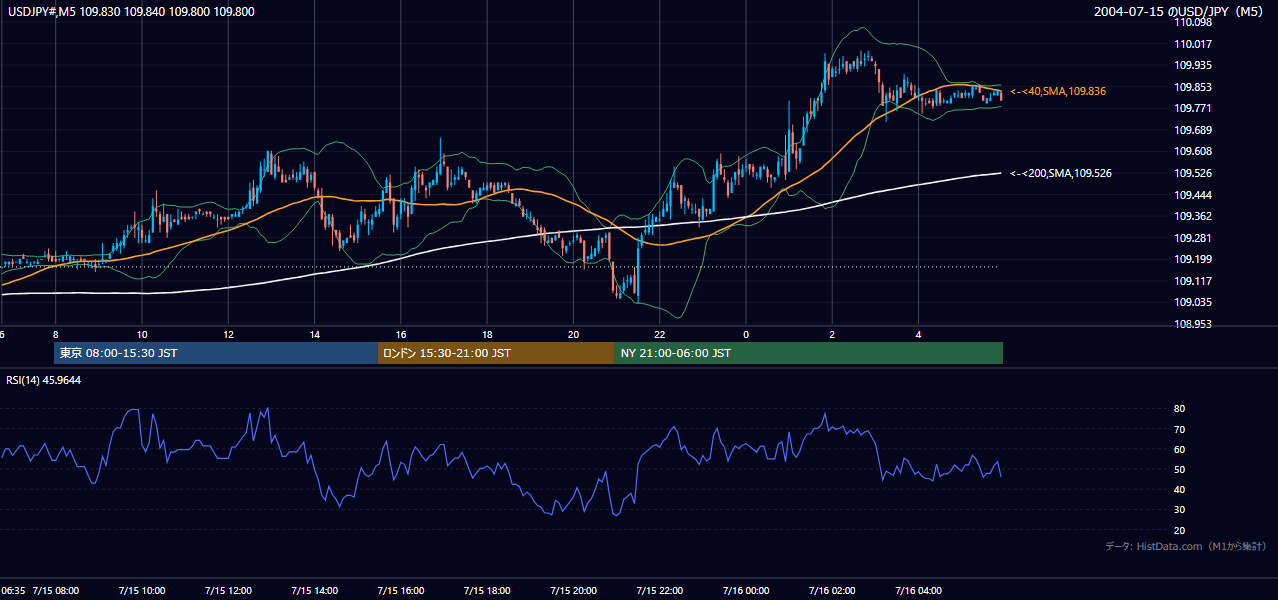Click price axis value 109.771
The height and width of the screenshot is (600, 1278).
pyautogui.click(x=1193, y=108)
